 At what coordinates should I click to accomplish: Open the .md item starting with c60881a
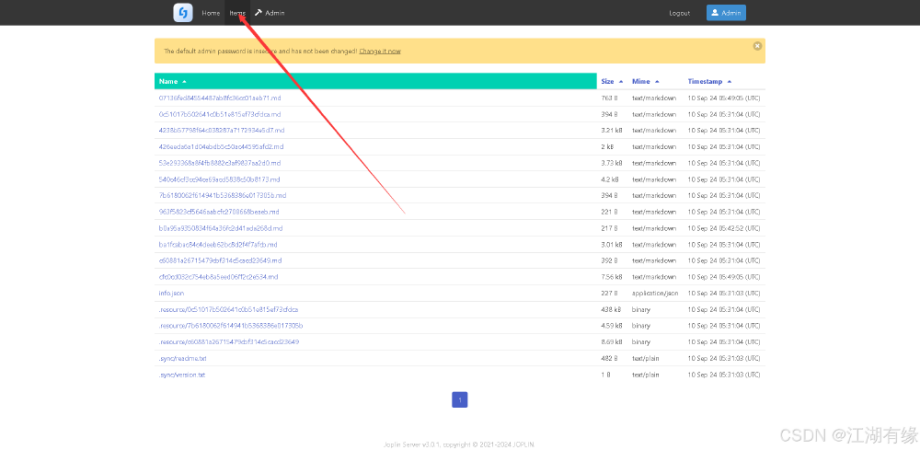[x=220, y=260]
